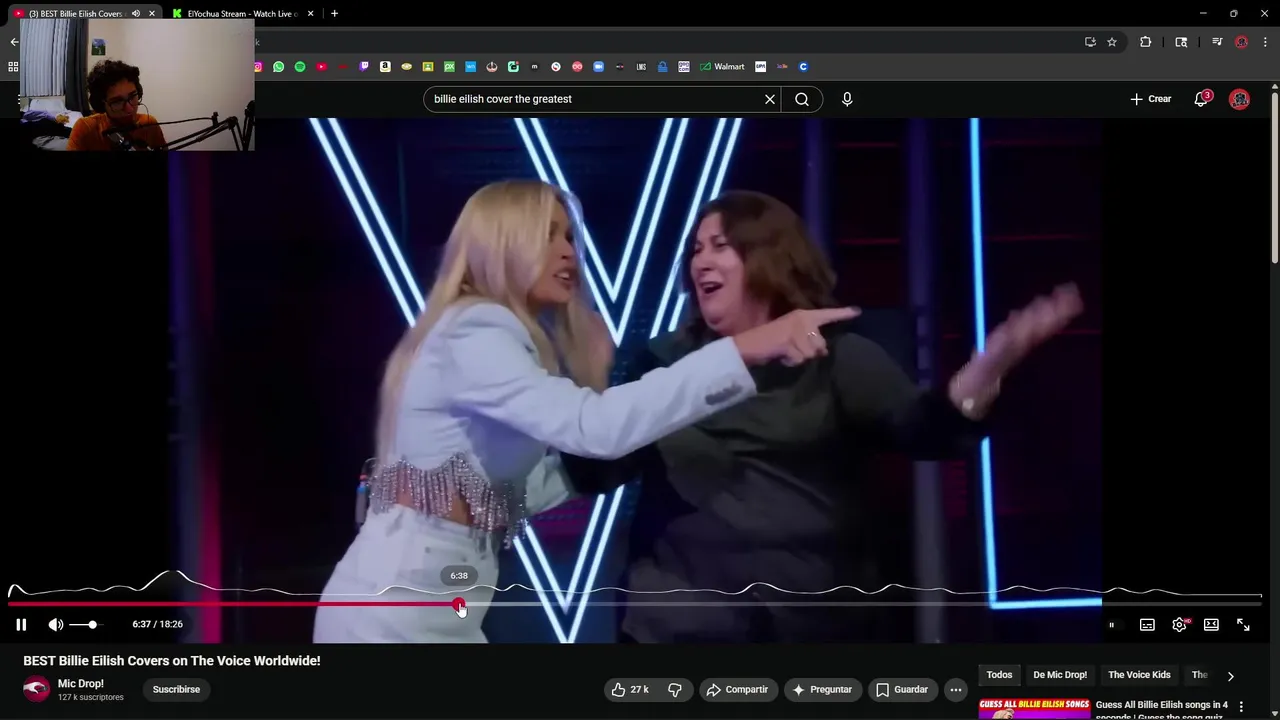Click the 6:37 / 18:26 time display

point(157,624)
